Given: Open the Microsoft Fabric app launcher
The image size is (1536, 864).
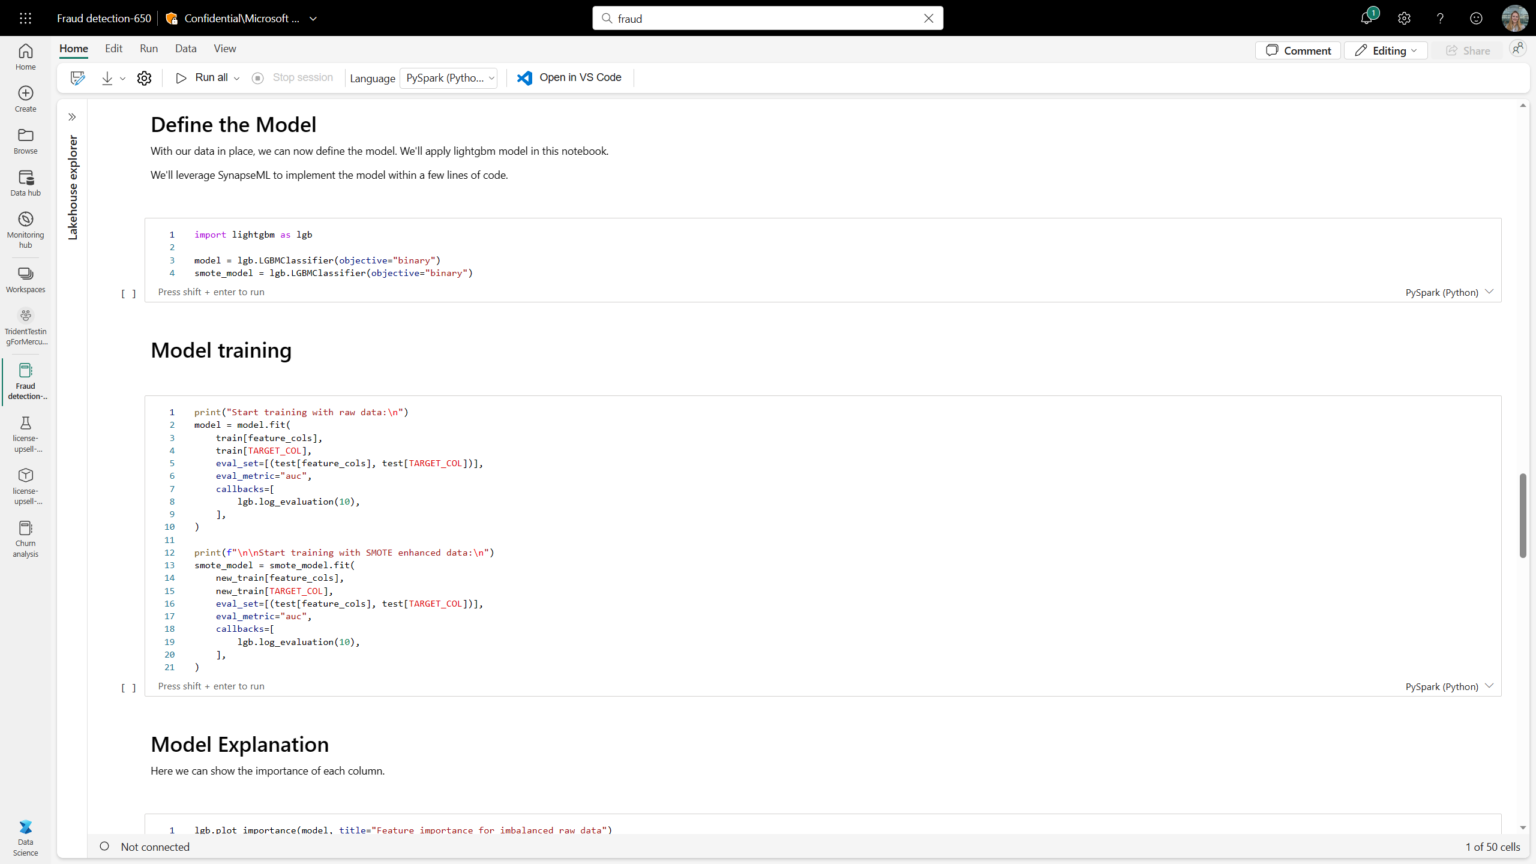Looking at the screenshot, I should pos(24,17).
